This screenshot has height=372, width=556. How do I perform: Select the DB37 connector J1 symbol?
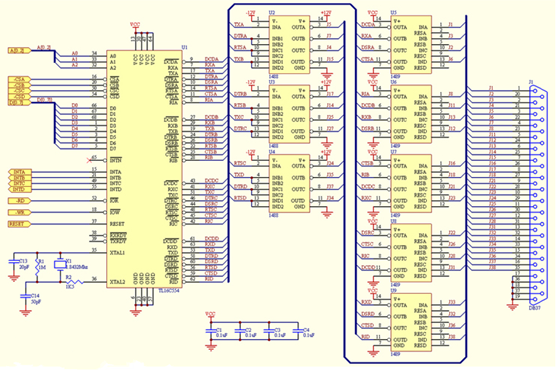(x=538, y=195)
